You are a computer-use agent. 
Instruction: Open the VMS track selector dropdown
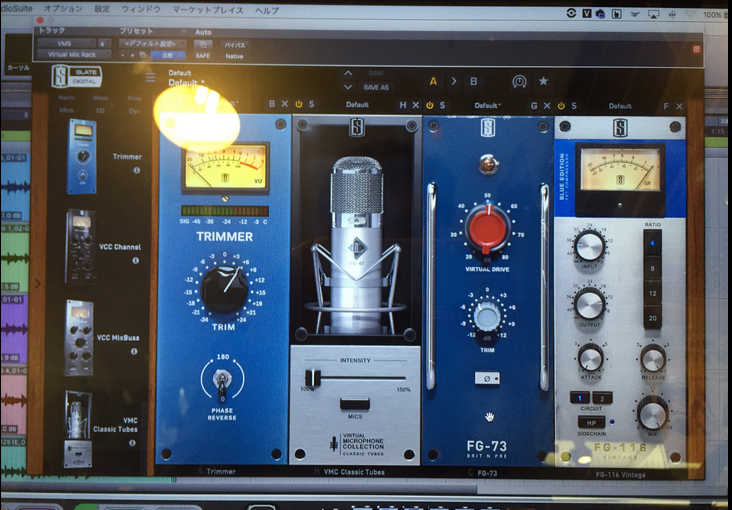coord(67,43)
